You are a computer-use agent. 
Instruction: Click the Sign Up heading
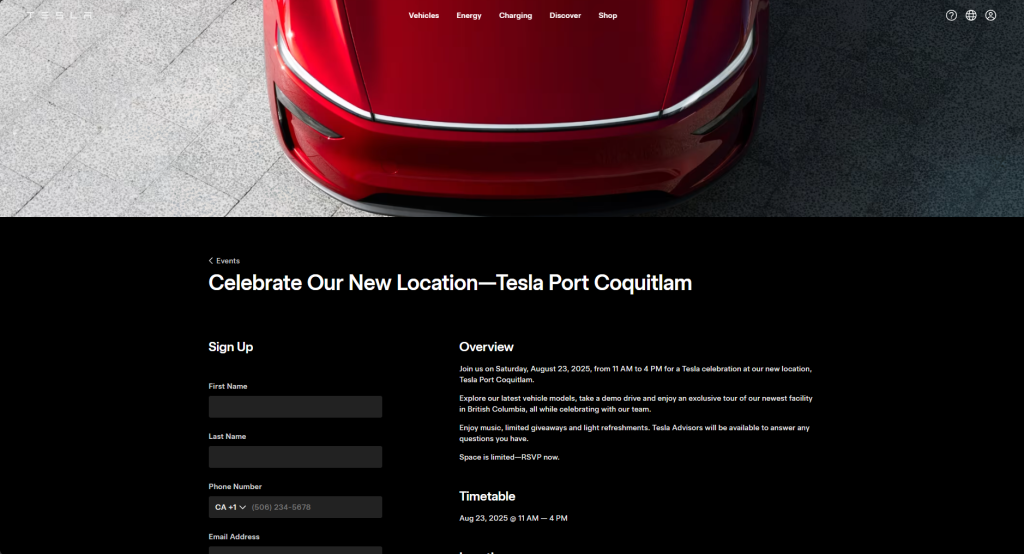[x=231, y=347]
